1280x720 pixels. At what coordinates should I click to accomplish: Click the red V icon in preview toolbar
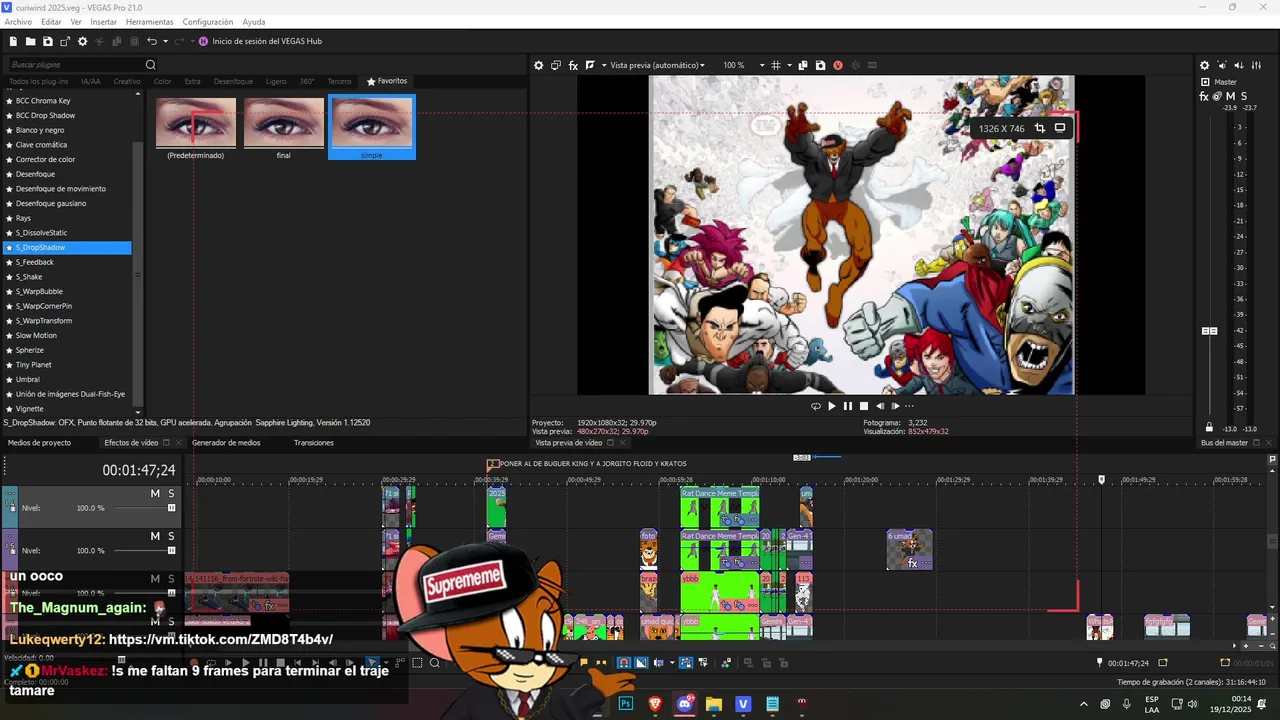(838, 65)
